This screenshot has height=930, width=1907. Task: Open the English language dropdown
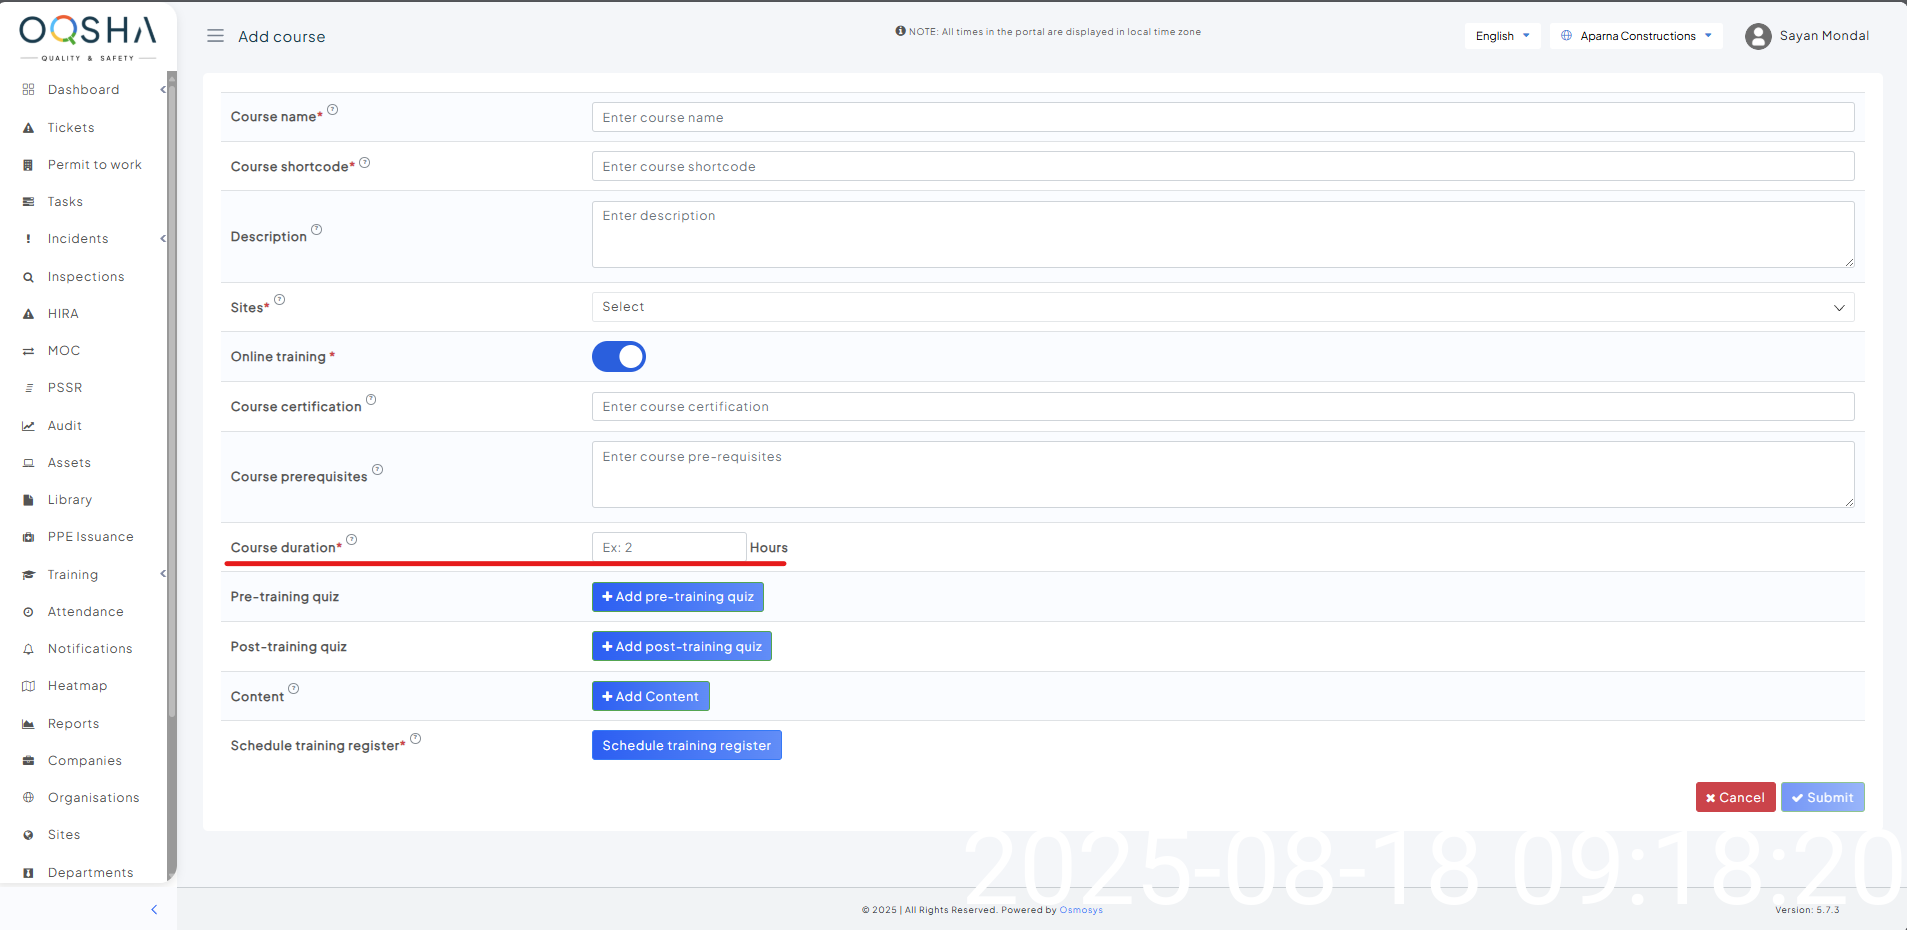click(x=1502, y=36)
